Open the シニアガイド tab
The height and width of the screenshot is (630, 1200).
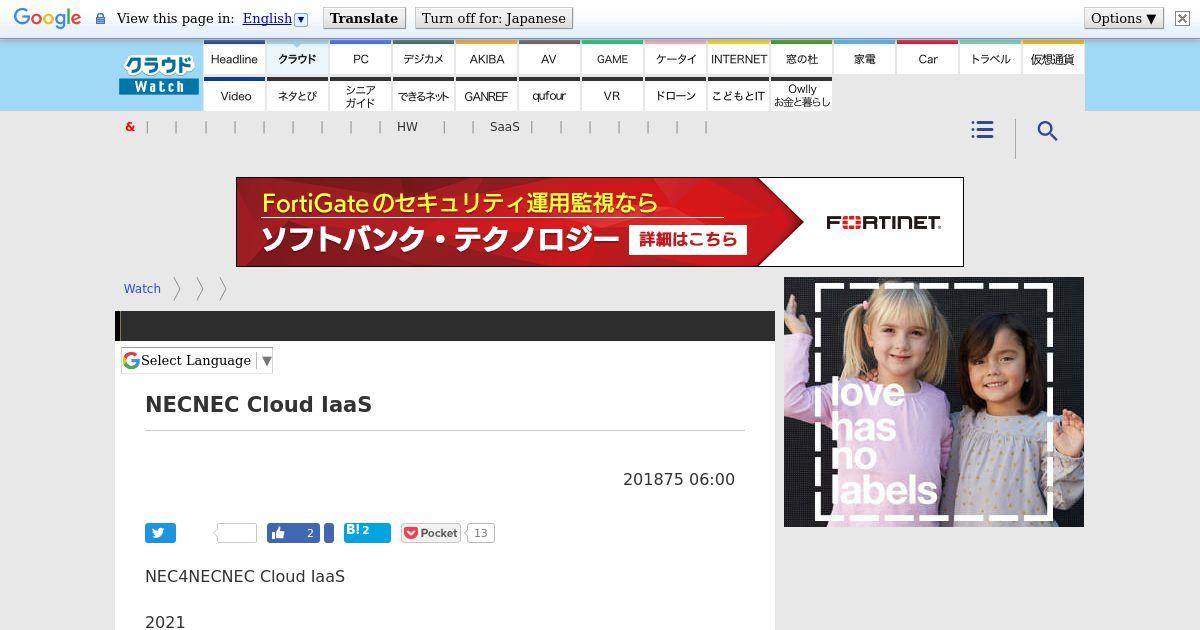(x=360, y=95)
